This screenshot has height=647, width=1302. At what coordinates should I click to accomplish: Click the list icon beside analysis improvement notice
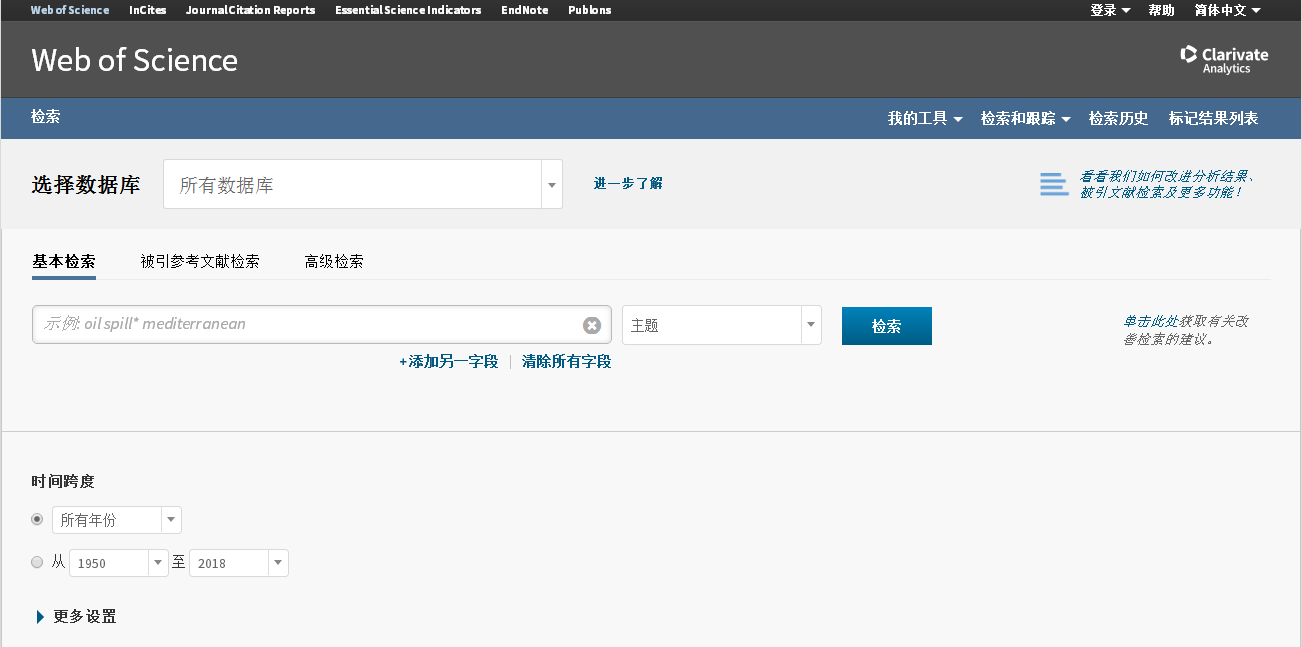(1054, 184)
